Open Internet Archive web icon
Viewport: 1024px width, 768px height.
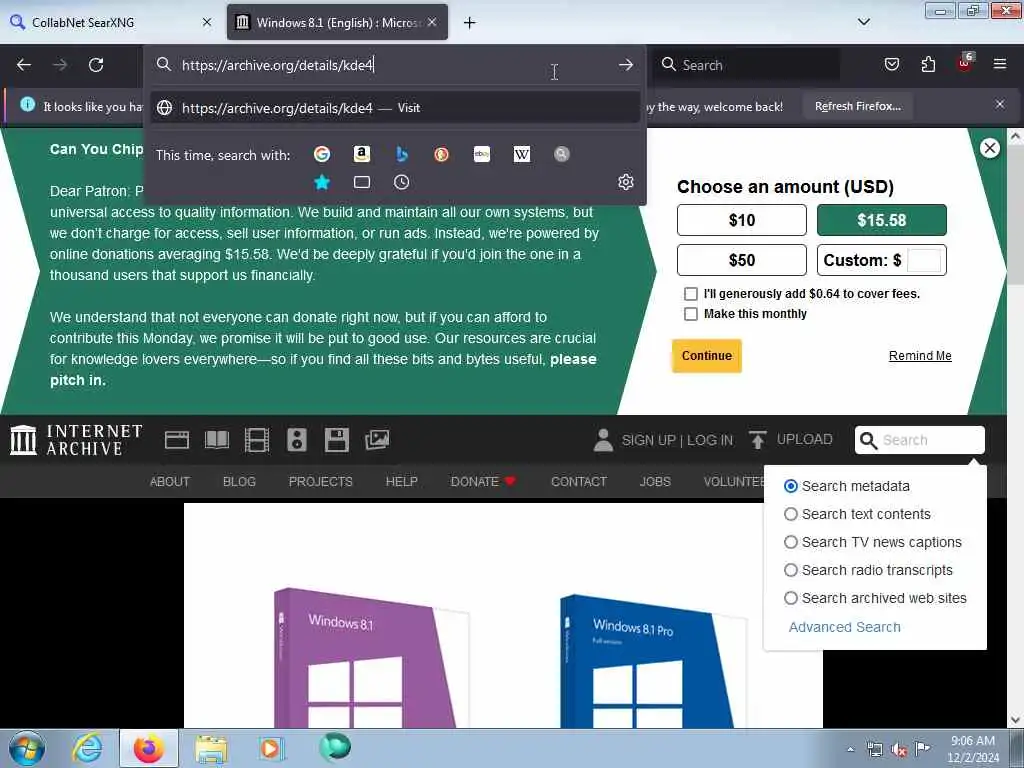[x=177, y=440]
